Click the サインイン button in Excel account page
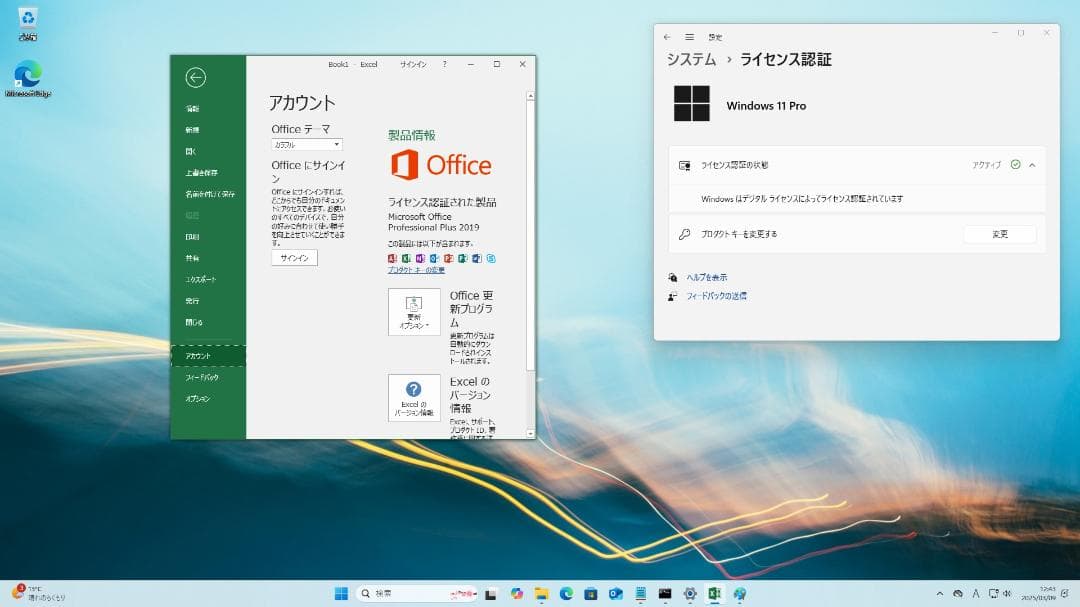Image resolution: width=1080 pixels, height=607 pixels. 293,257
